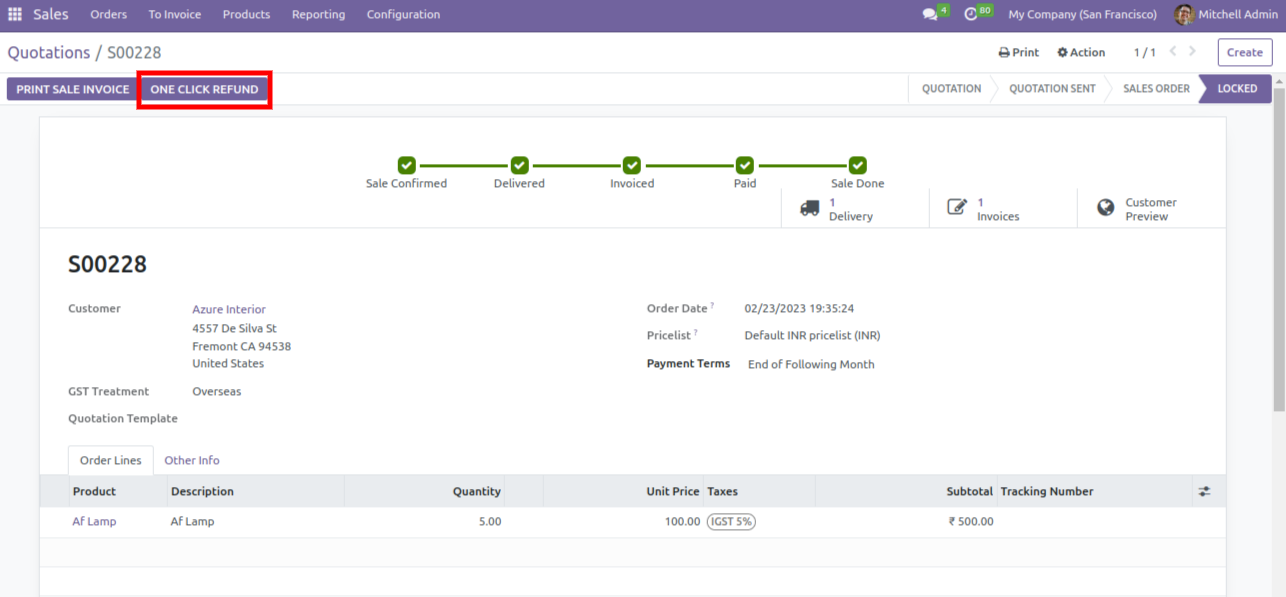The width and height of the screenshot is (1286, 597).
Task: Open the Action dropdown menu
Action: [x=1081, y=53]
